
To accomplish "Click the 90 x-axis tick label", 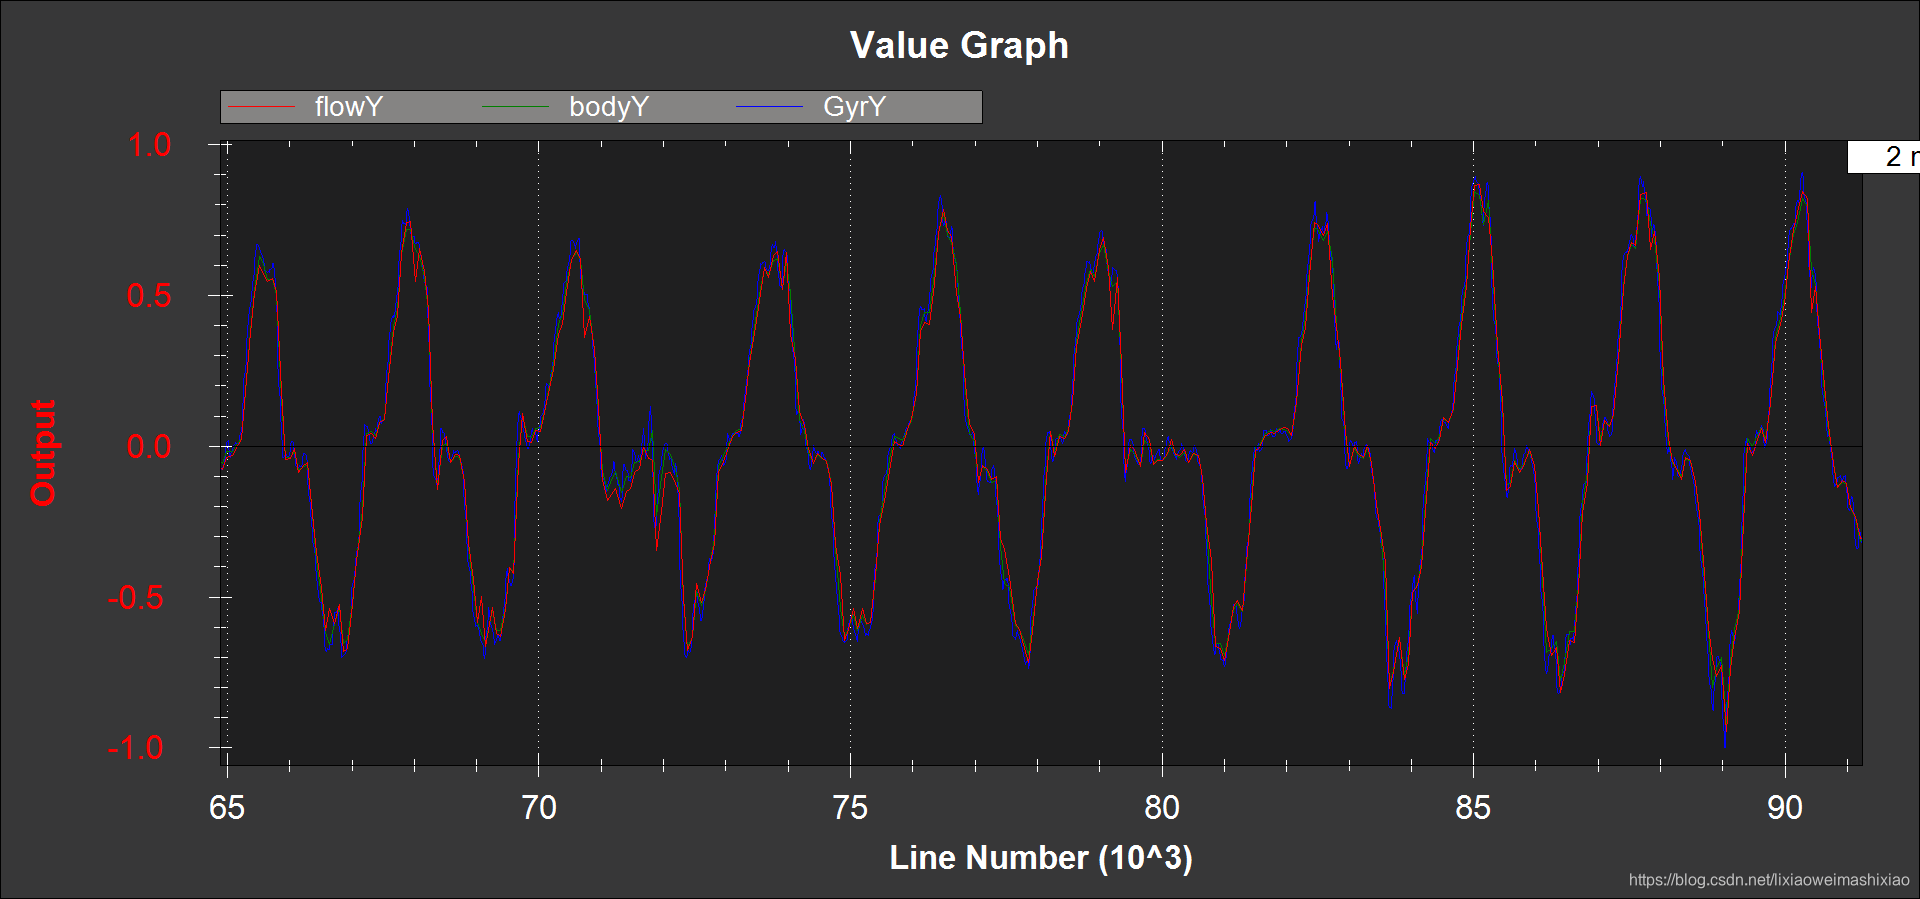I will tap(1785, 808).
